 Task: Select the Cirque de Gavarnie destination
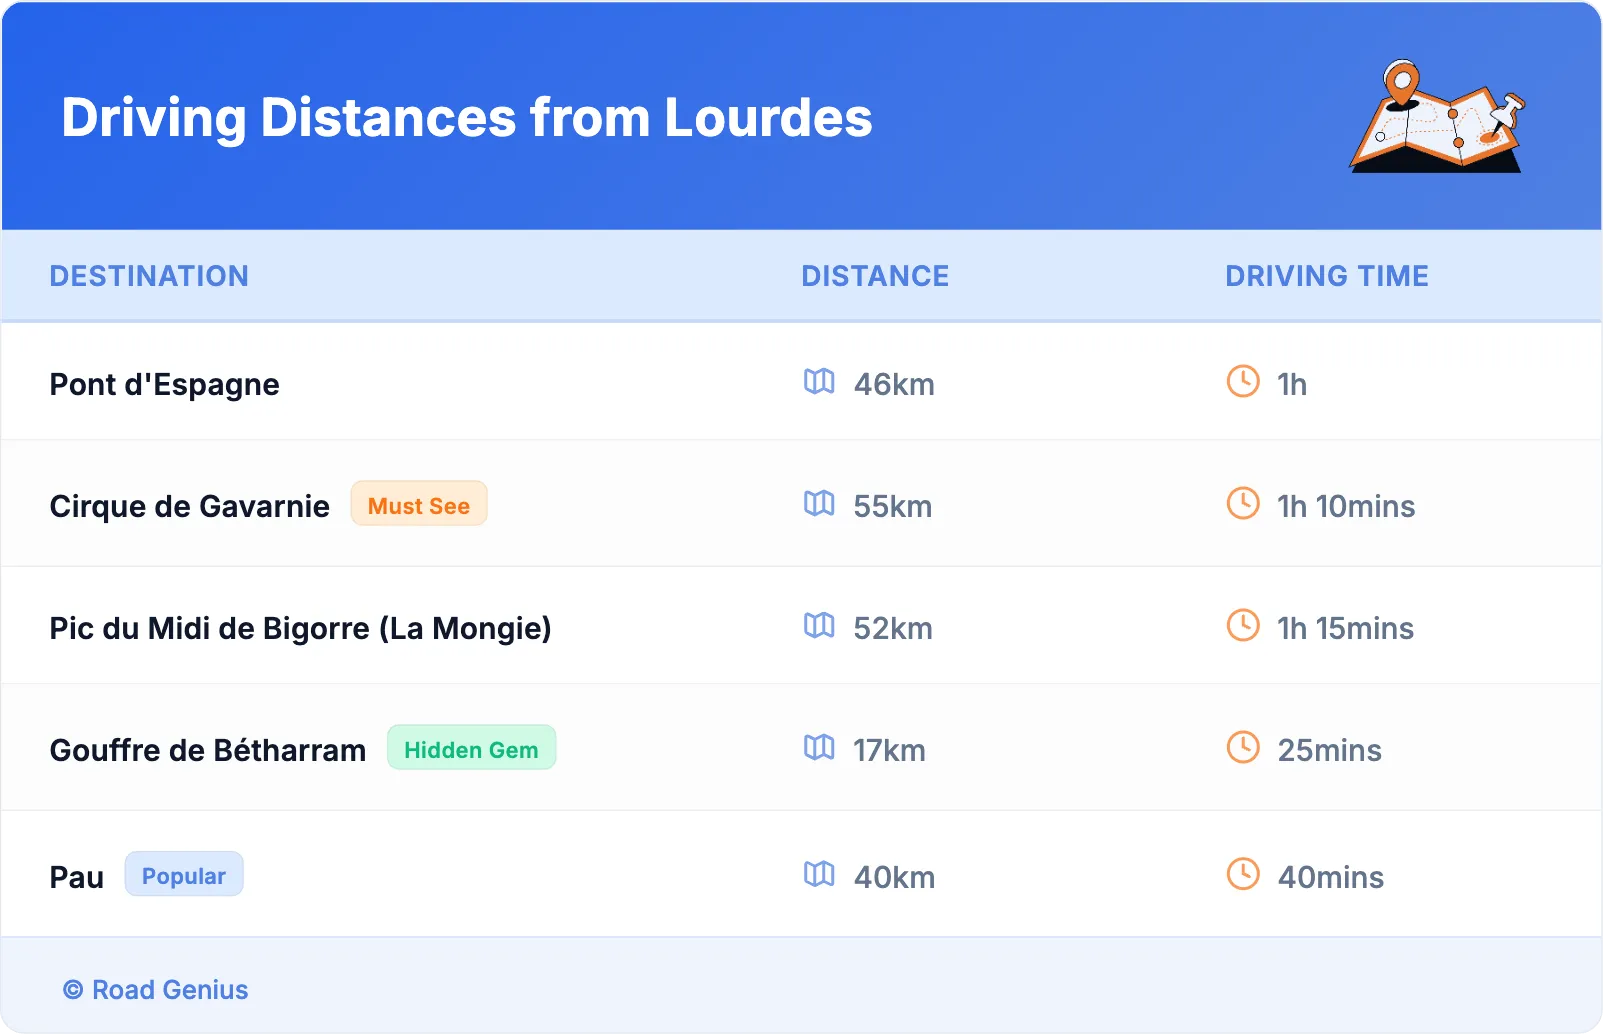(x=190, y=507)
